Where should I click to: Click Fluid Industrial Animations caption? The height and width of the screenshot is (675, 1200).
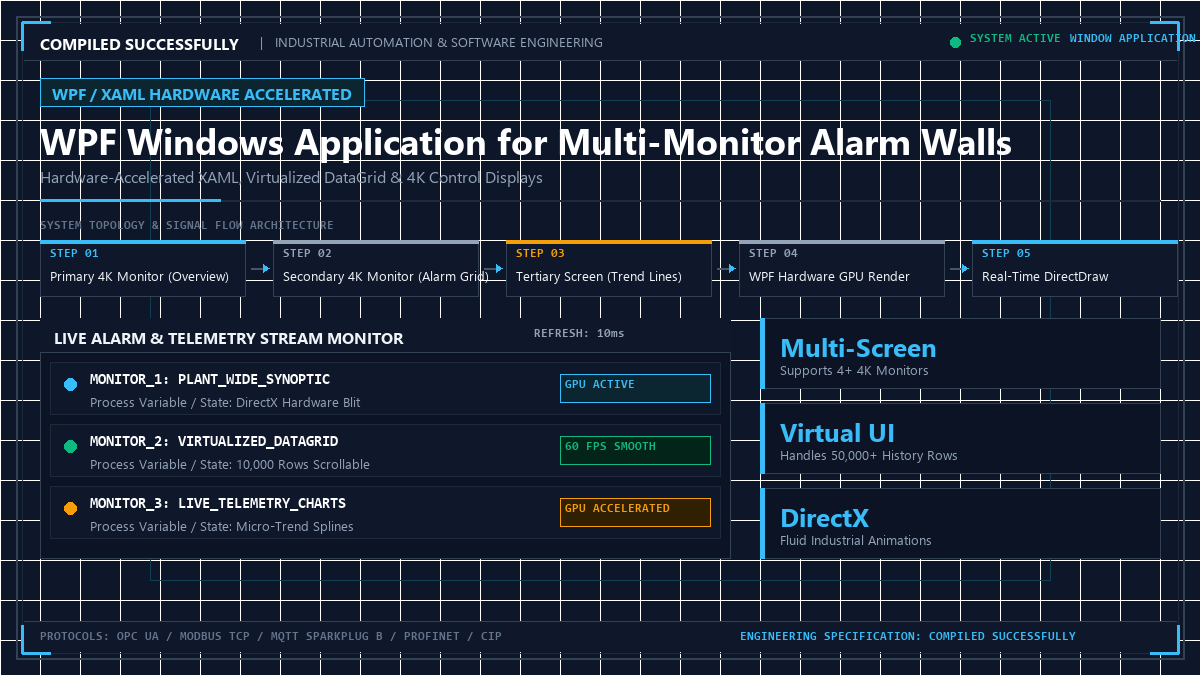[856, 541]
